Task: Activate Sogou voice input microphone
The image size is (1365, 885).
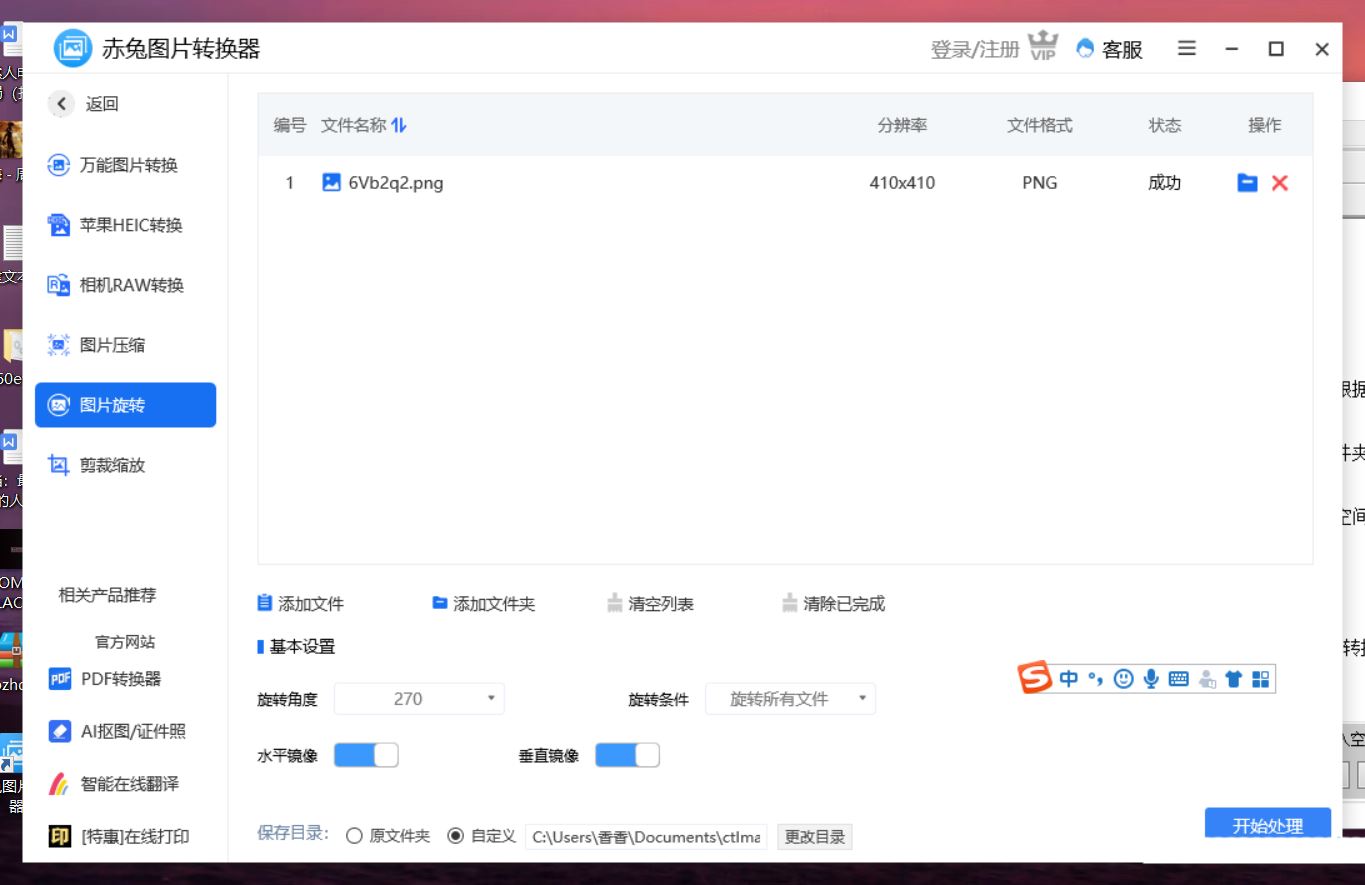Action: (1151, 679)
